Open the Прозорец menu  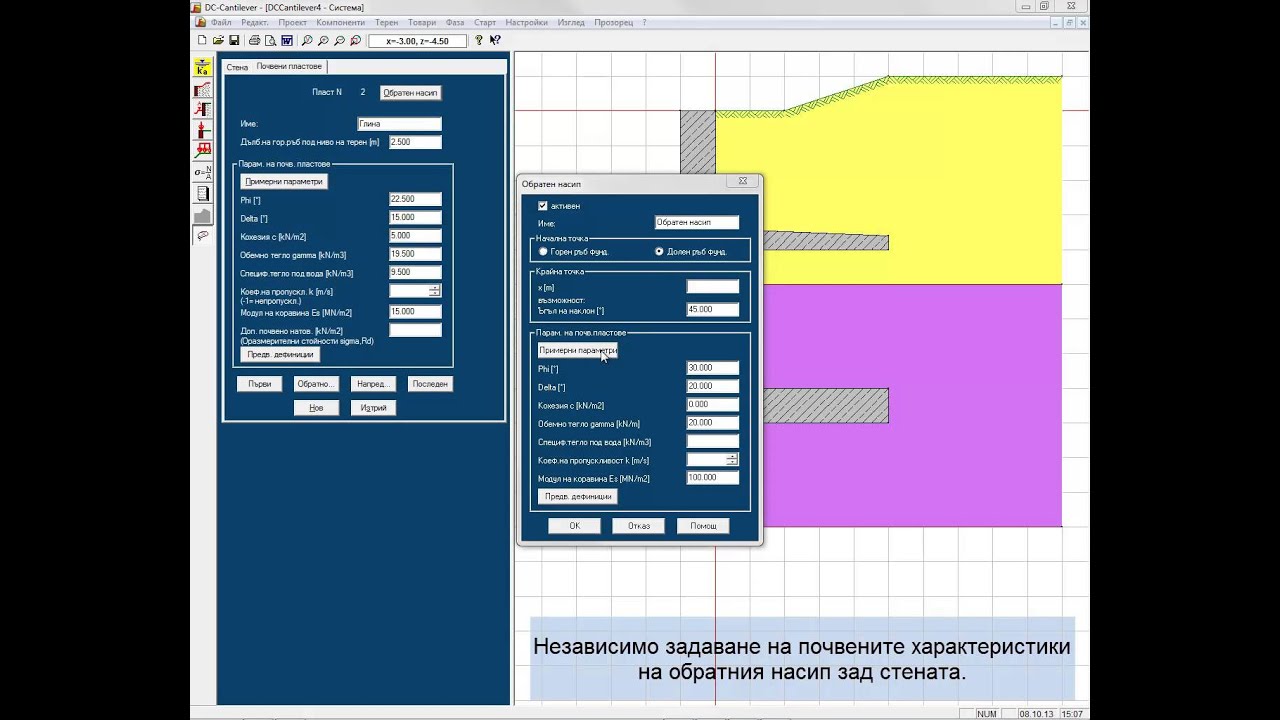tap(614, 22)
